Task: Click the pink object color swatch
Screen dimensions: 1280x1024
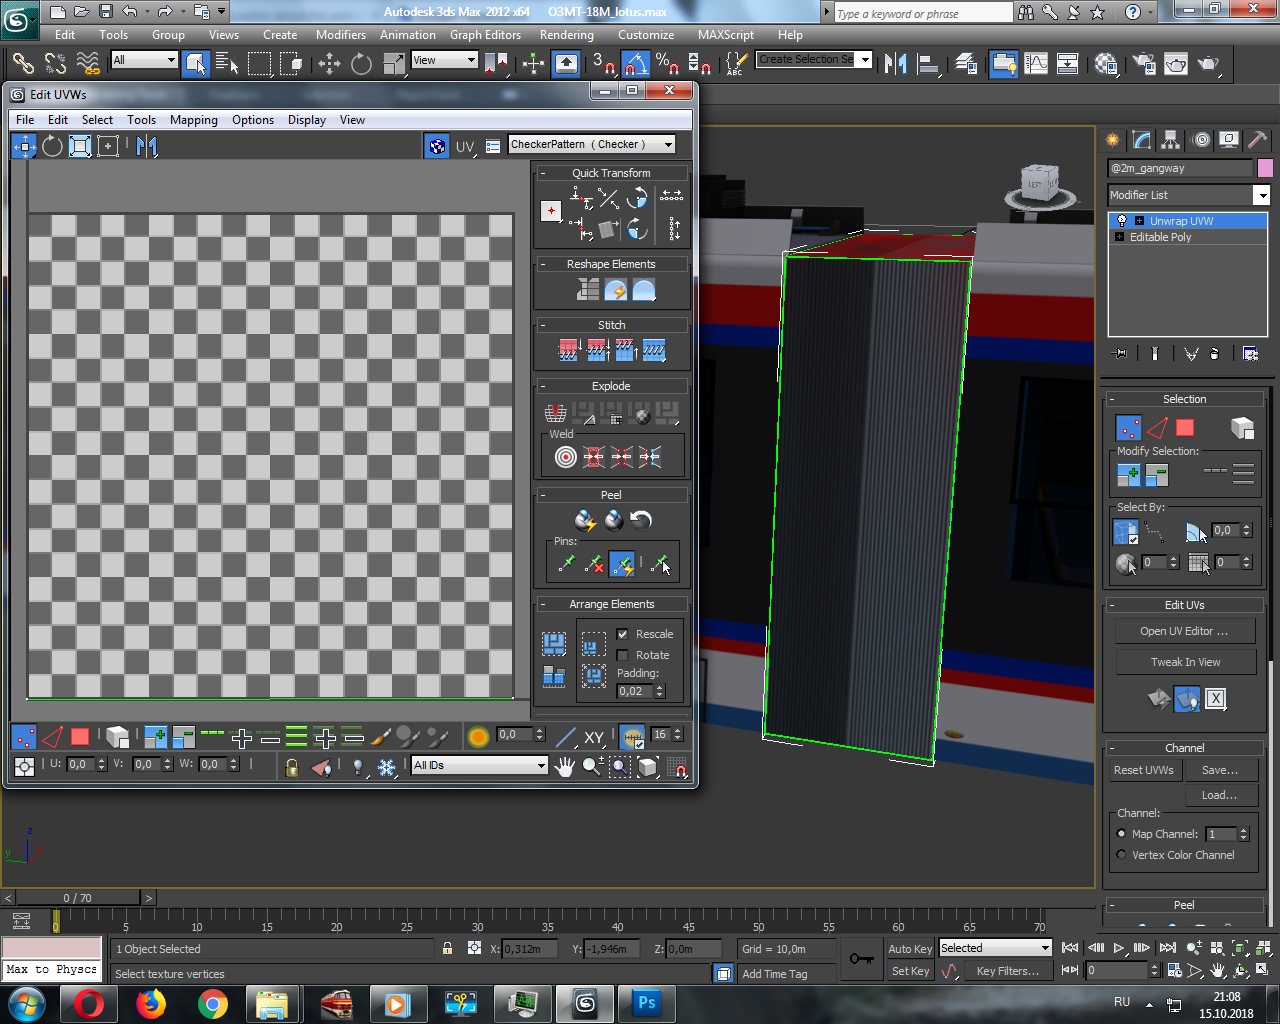Action: 1265,168
